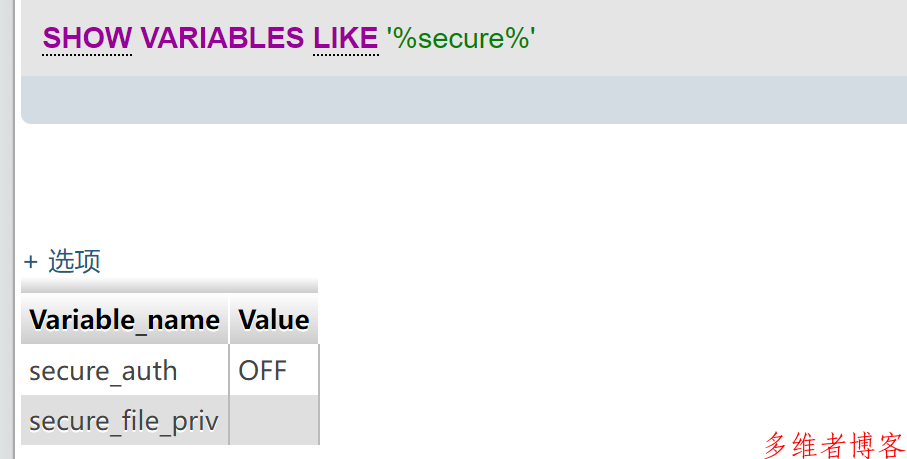The width and height of the screenshot is (907, 459).
Task: Click the blue-gray bar beneath the SQL query
Action: tap(464, 99)
